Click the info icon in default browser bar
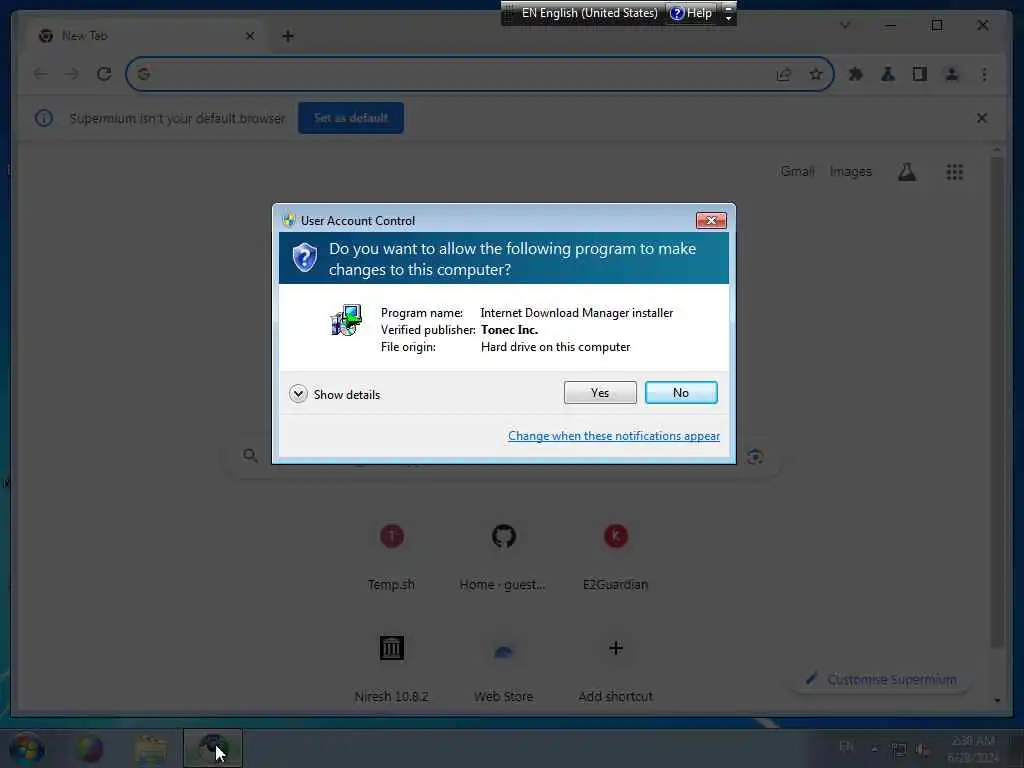This screenshot has width=1024, height=768. click(x=44, y=118)
